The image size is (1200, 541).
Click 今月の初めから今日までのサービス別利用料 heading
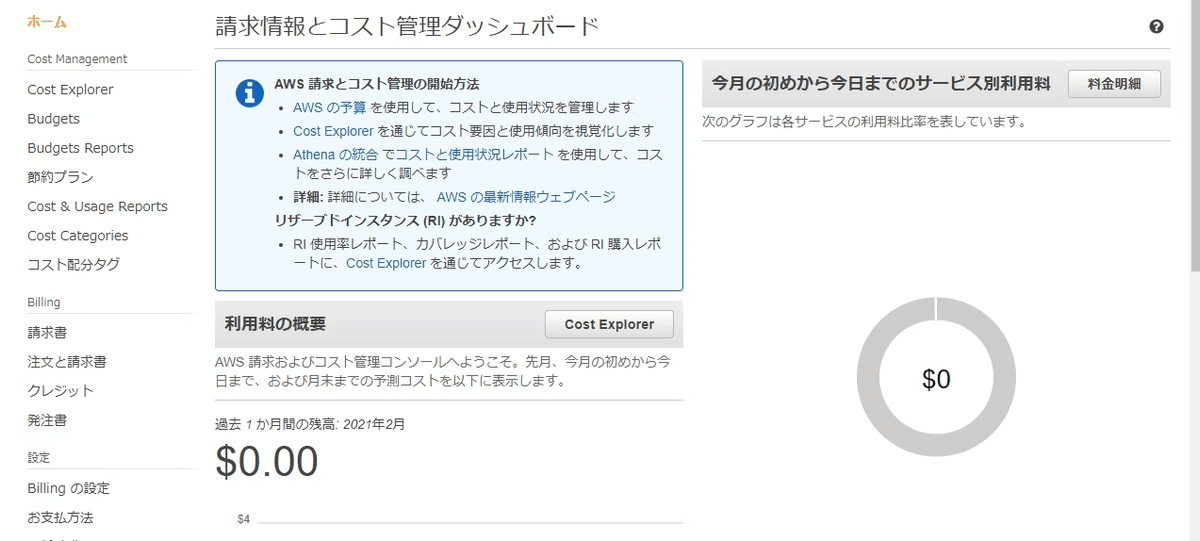click(x=881, y=84)
